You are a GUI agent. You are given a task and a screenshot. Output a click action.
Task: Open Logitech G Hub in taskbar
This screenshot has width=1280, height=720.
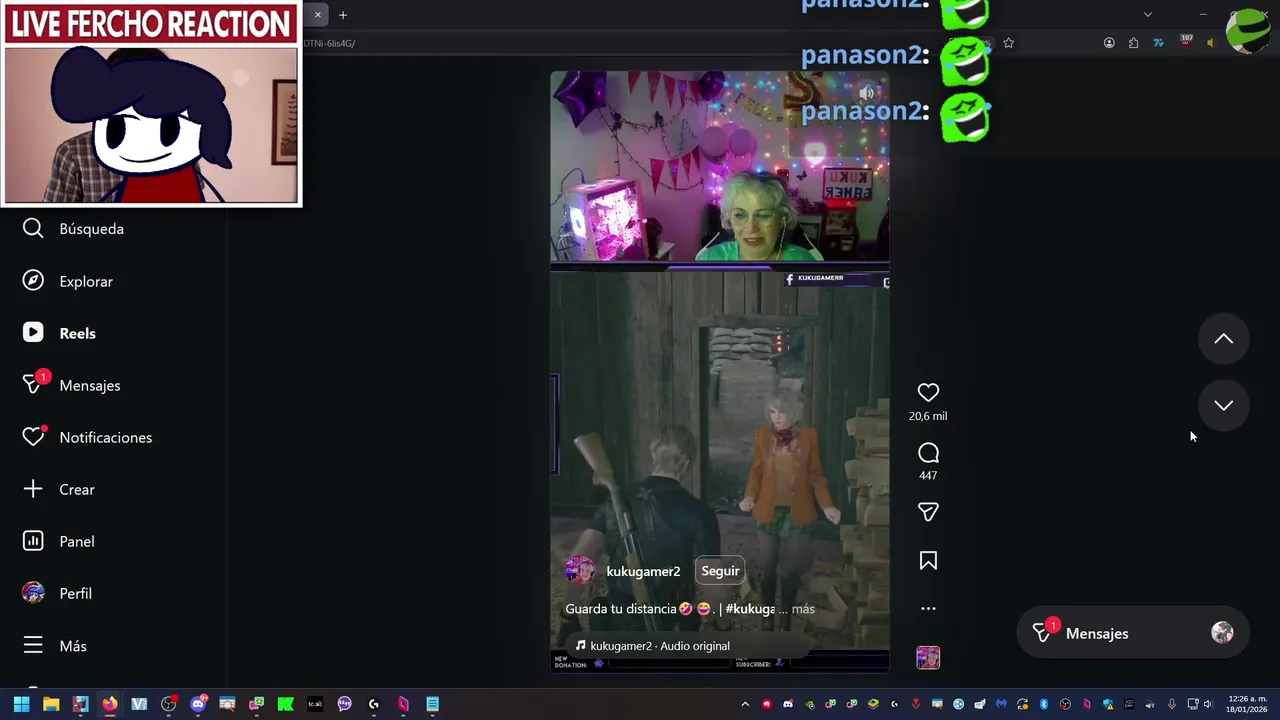tap(374, 704)
